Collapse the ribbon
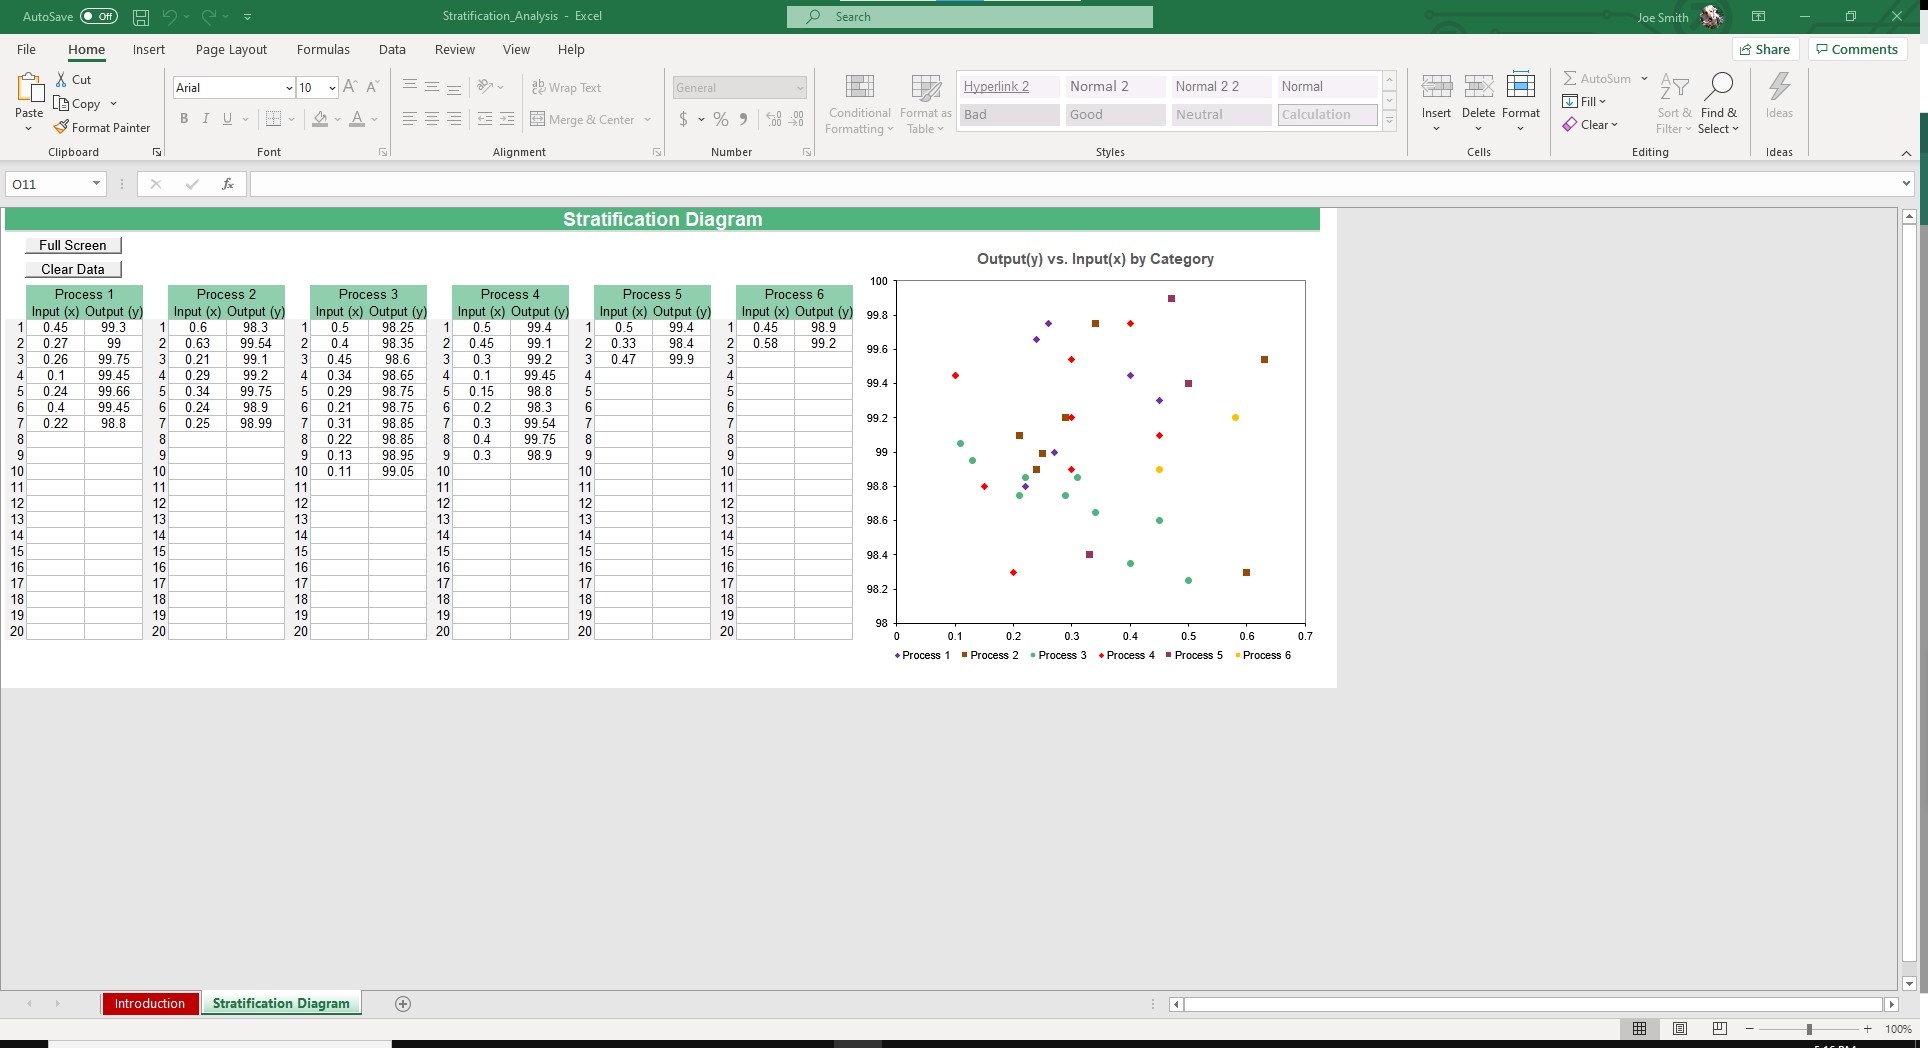This screenshot has height=1048, width=1928. [x=1906, y=153]
